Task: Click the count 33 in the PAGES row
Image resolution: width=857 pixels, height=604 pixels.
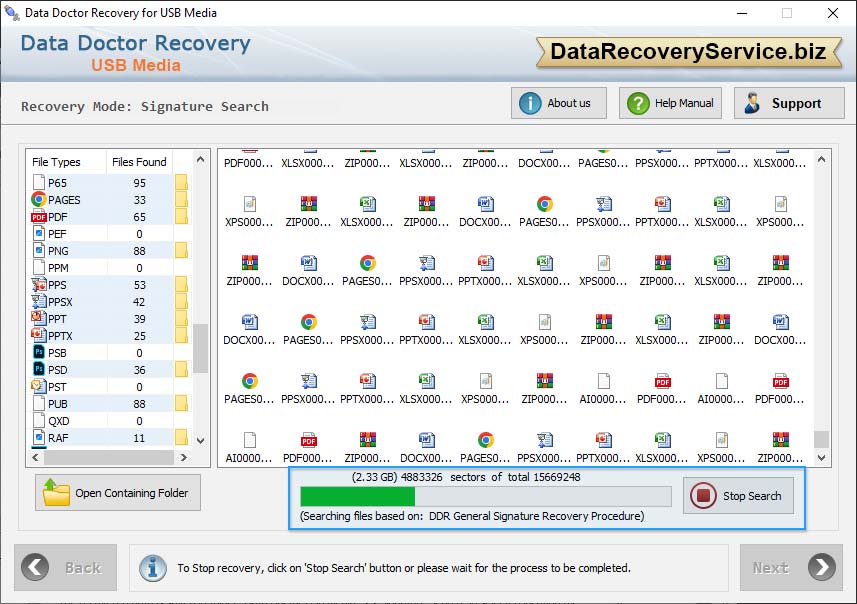Action: coord(139,200)
